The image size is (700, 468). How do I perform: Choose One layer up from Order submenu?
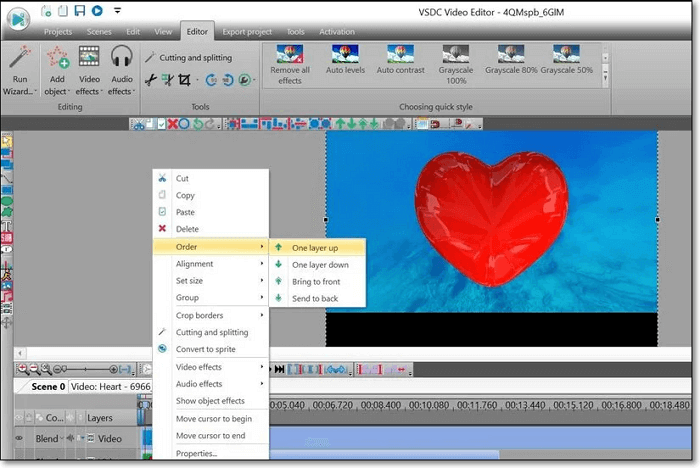click(314, 247)
